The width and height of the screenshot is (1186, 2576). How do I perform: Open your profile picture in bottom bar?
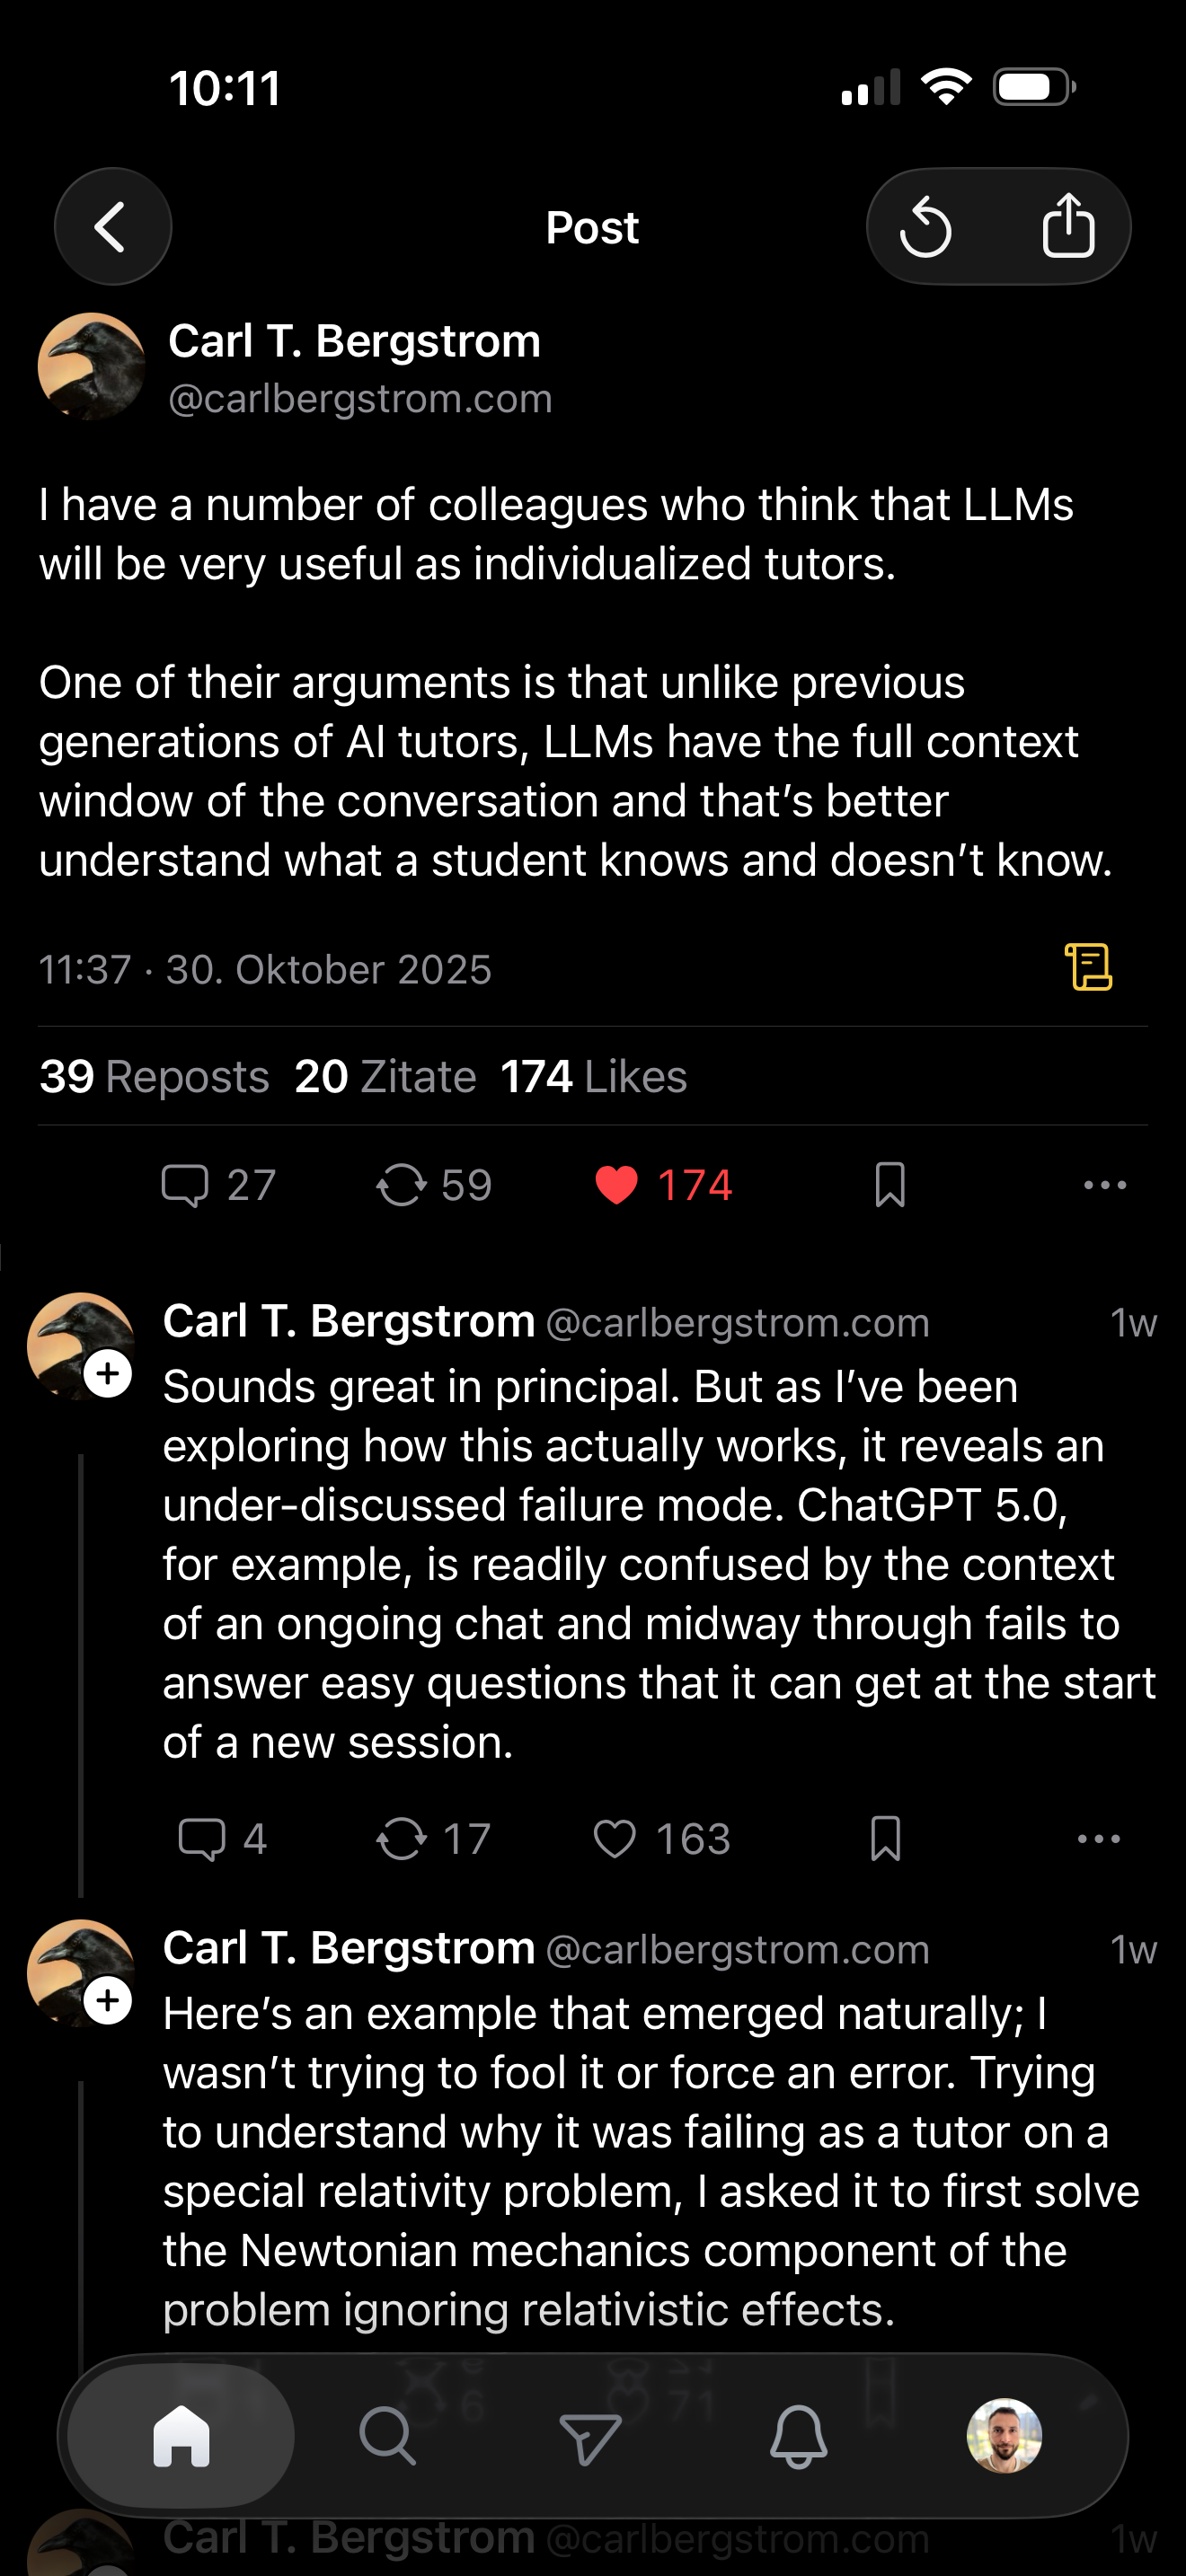[x=1004, y=2435]
